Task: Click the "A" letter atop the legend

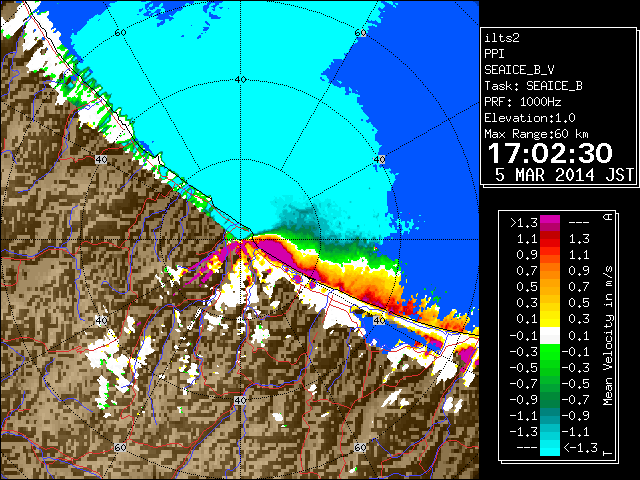Action: pyautogui.click(x=608, y=217)
